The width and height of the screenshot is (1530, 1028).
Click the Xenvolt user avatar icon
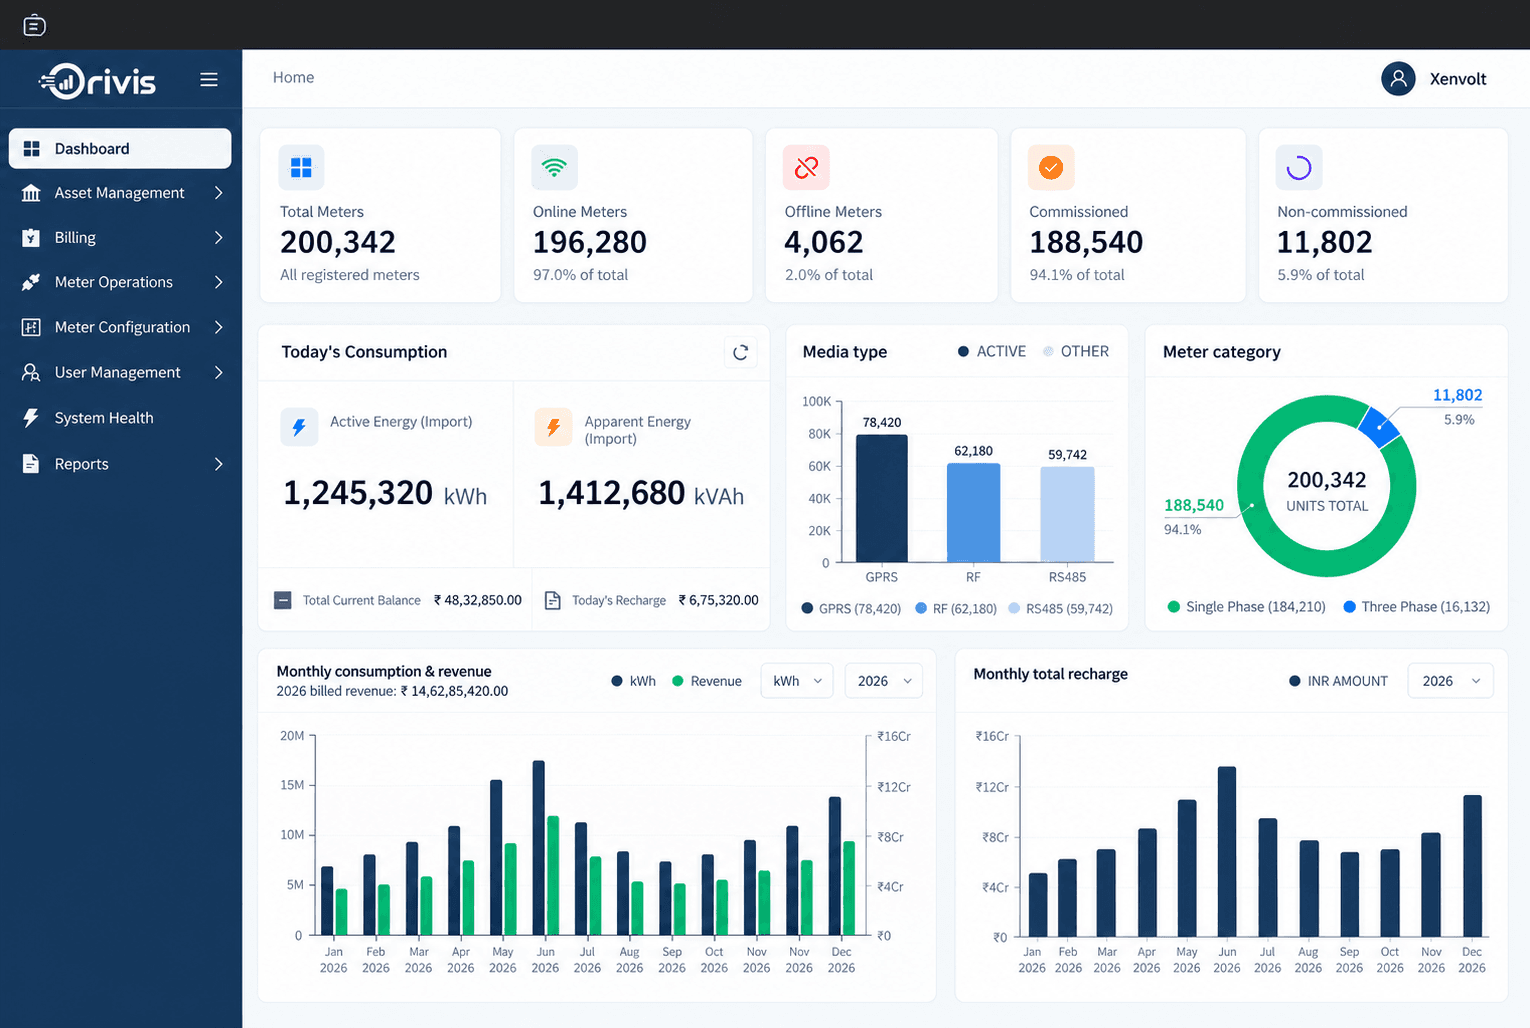1398,78
